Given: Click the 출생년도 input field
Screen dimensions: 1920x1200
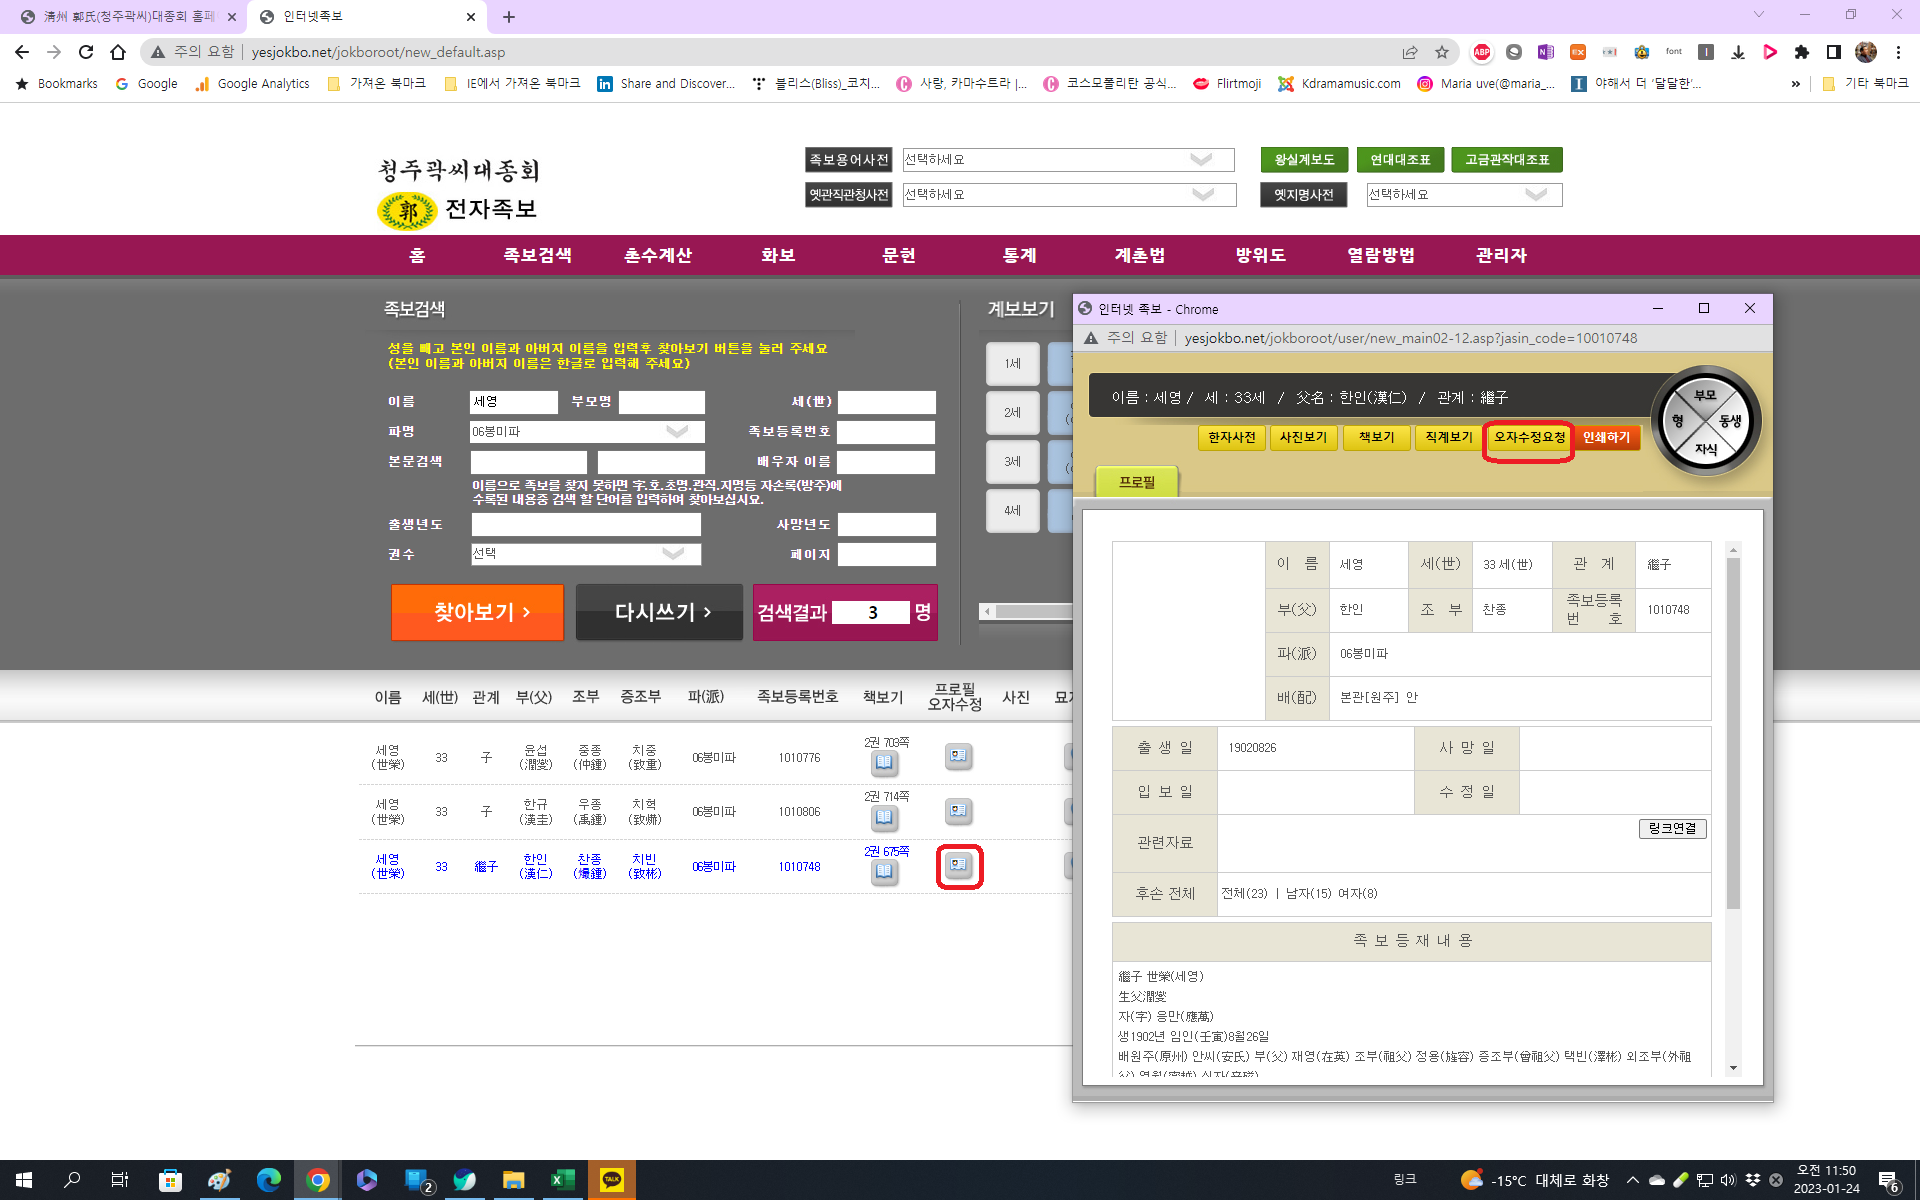Looking at the screenshot, I should 586,525.
